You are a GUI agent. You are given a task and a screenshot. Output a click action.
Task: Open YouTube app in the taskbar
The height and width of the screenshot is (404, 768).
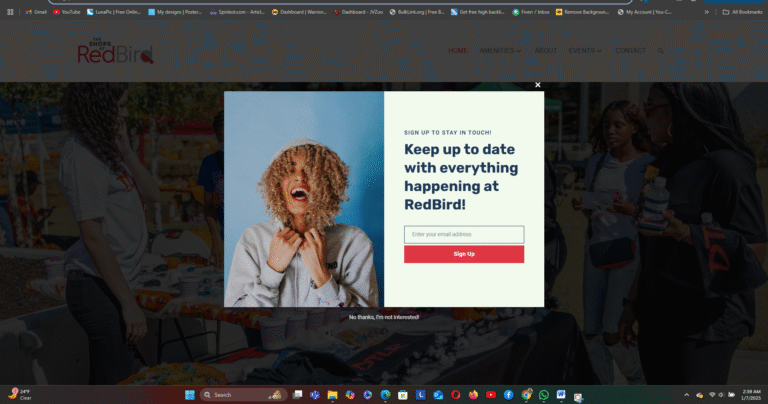491,395
